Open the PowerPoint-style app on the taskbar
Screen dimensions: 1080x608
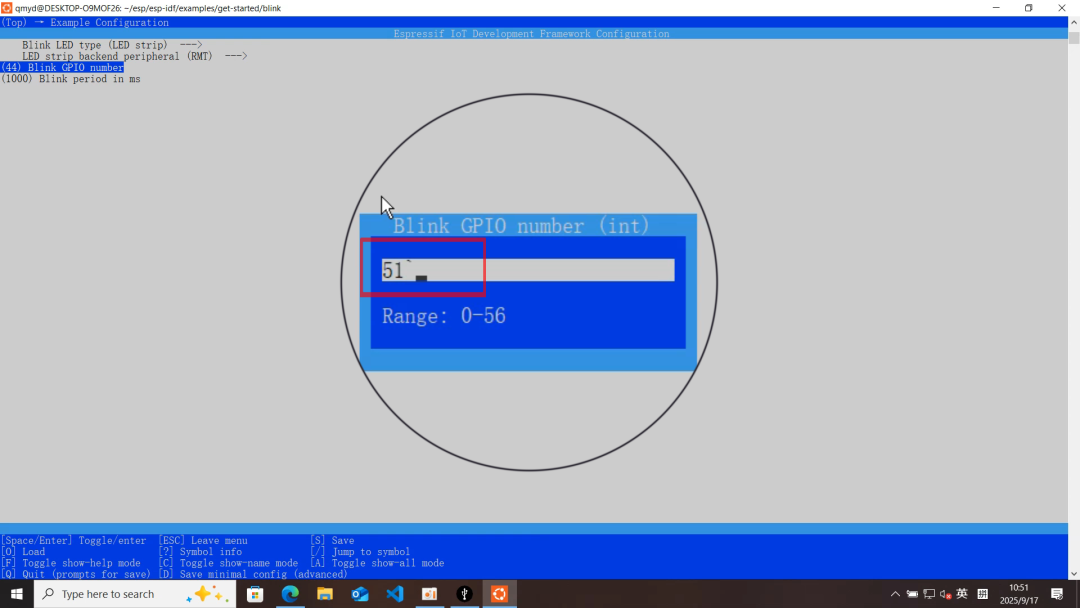[x=430, y=594]
